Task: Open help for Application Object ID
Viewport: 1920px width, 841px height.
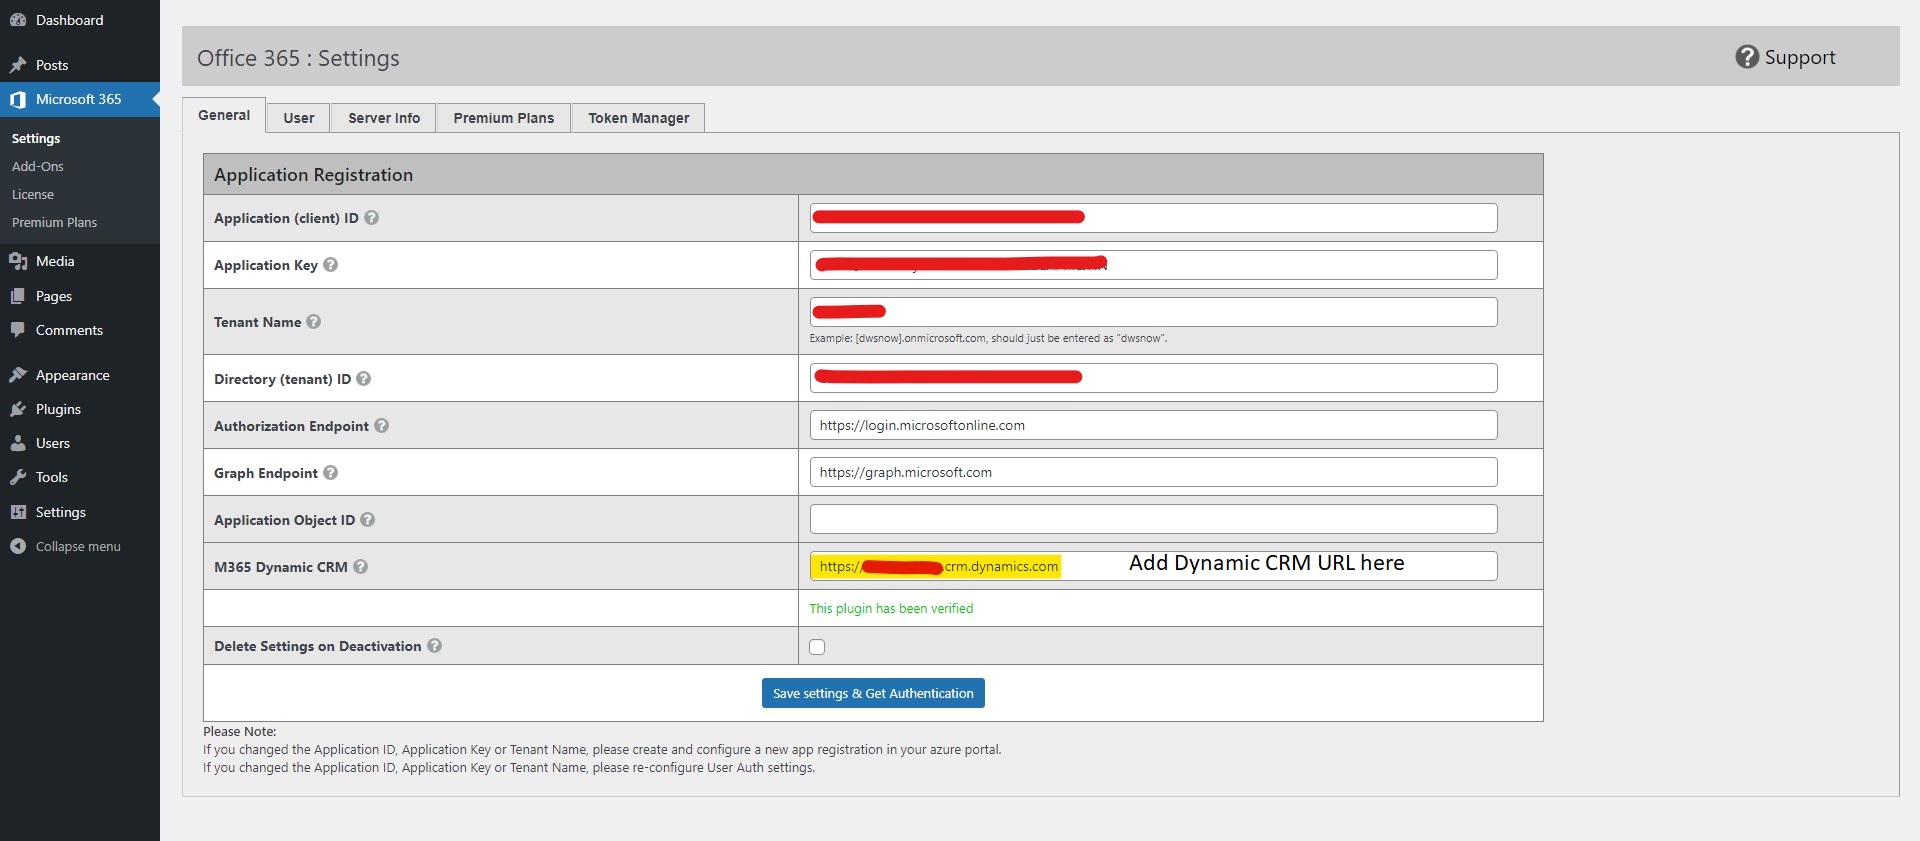Action: click(x=368, y=520)
